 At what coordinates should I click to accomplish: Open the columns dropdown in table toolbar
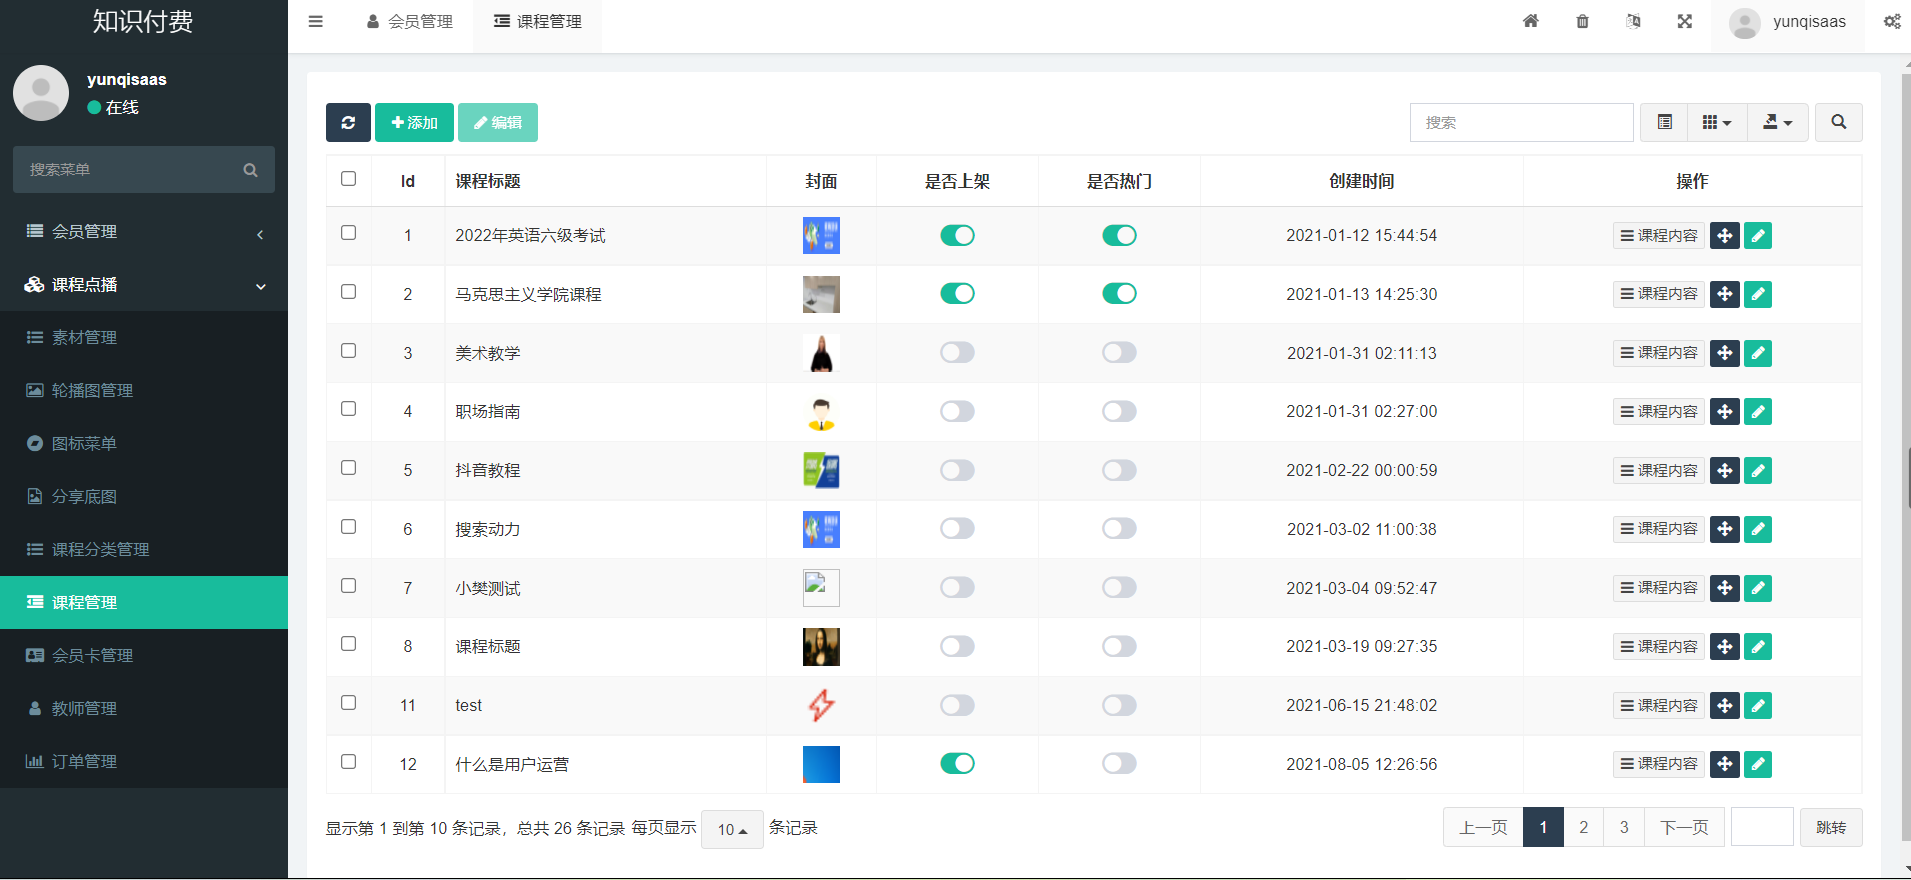point(1717,122)
